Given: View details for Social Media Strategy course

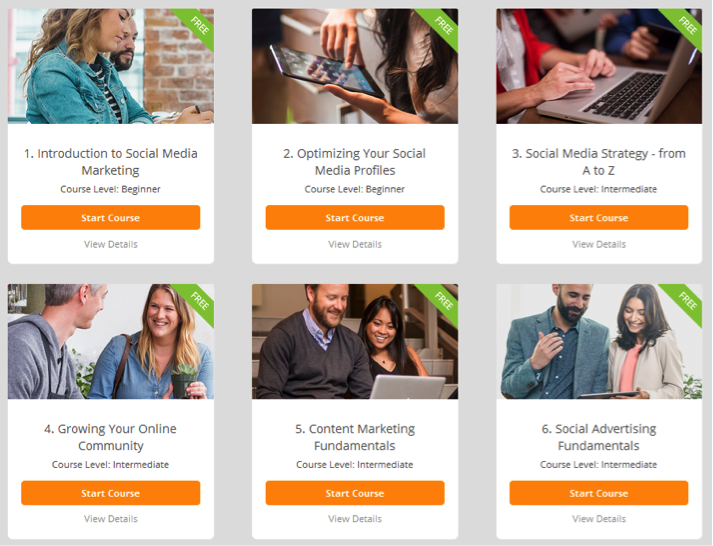Looking at the screenshot, I should (599, 244).
